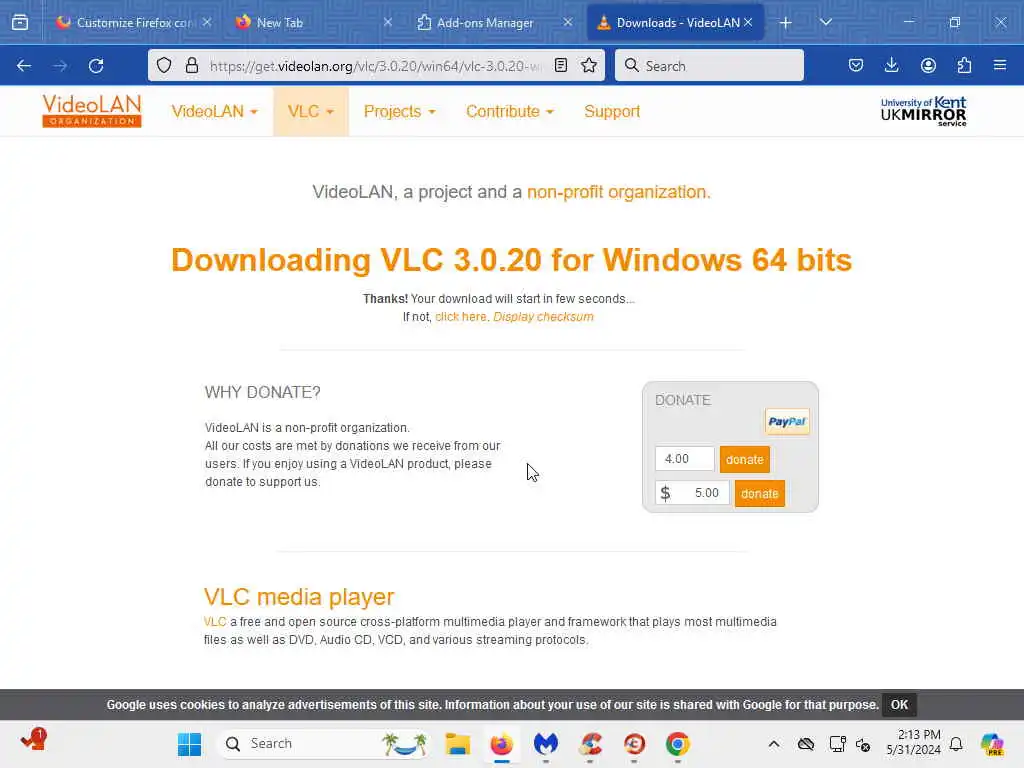Screen dimensions: 1024x768
Task: Open the VLC media player heading link
Action: (299, 597)
